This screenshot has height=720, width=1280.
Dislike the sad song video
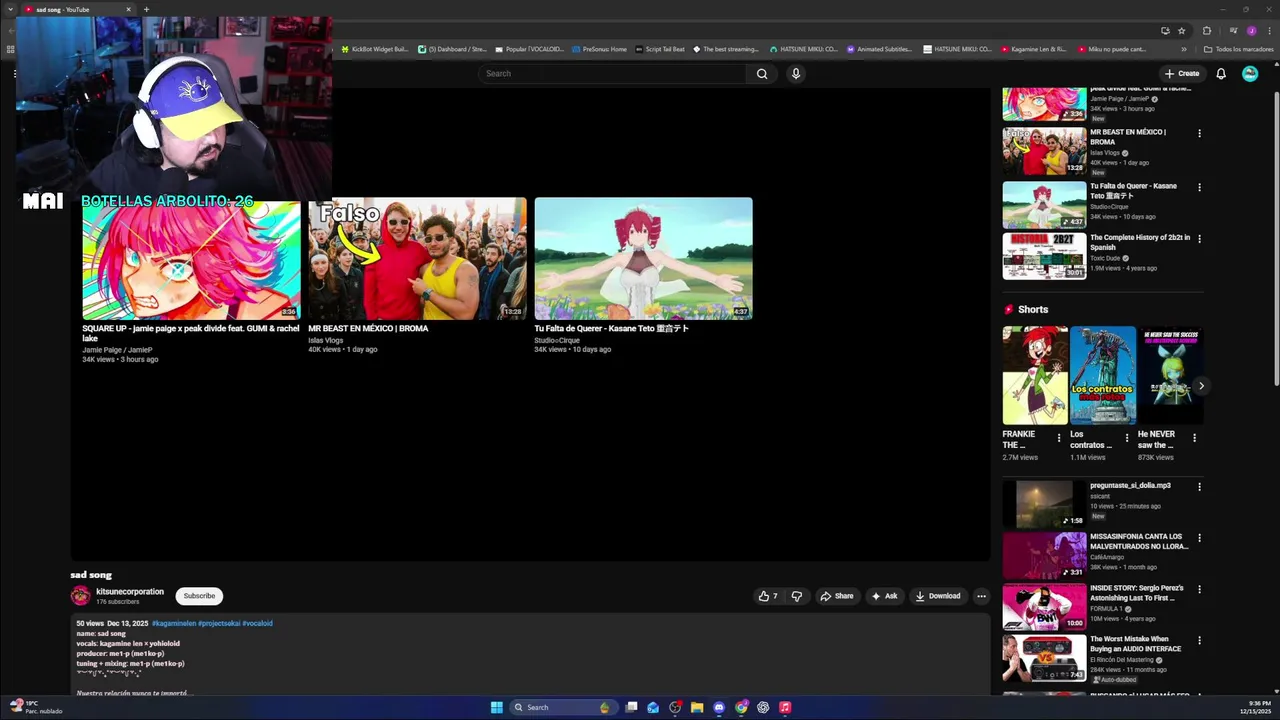797,596
